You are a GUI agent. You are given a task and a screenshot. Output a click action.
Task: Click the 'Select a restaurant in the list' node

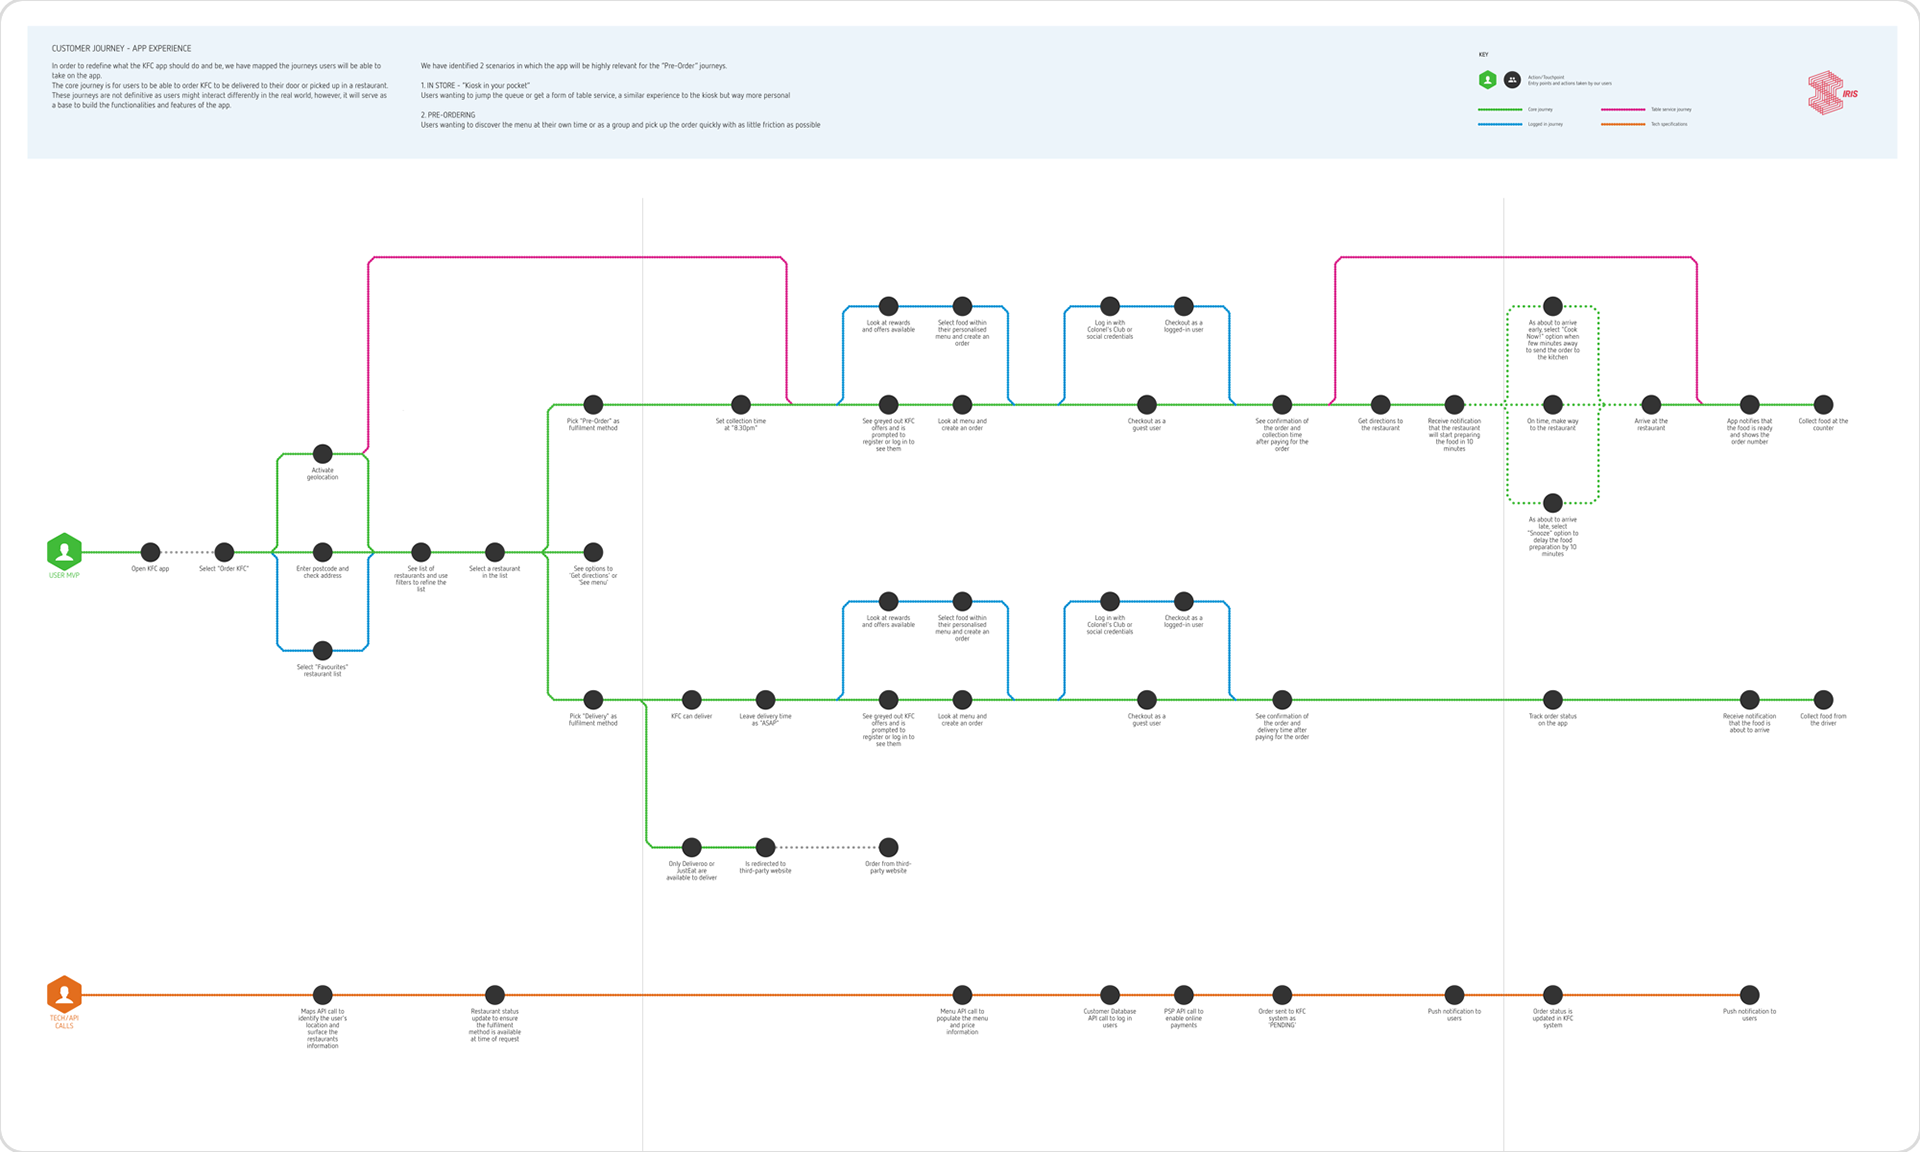pyautogui.click(x=495, y=552)
